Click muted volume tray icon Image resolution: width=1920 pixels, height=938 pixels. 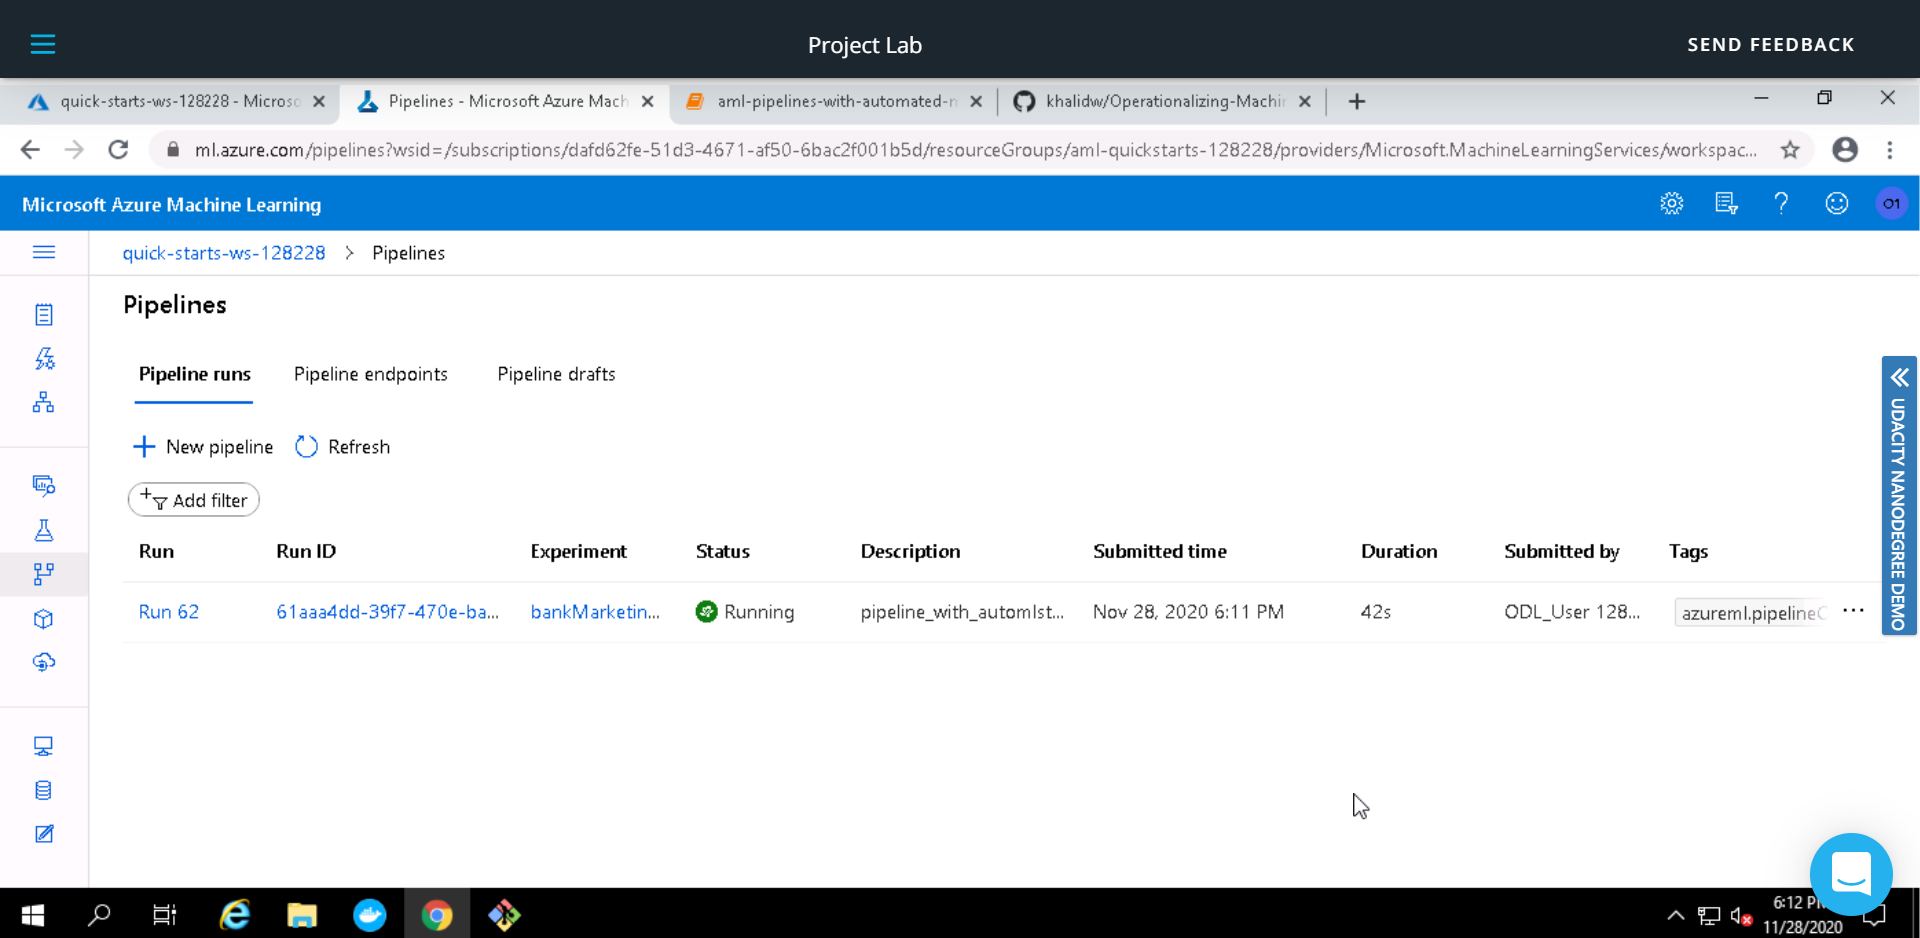pos(1741,916)
